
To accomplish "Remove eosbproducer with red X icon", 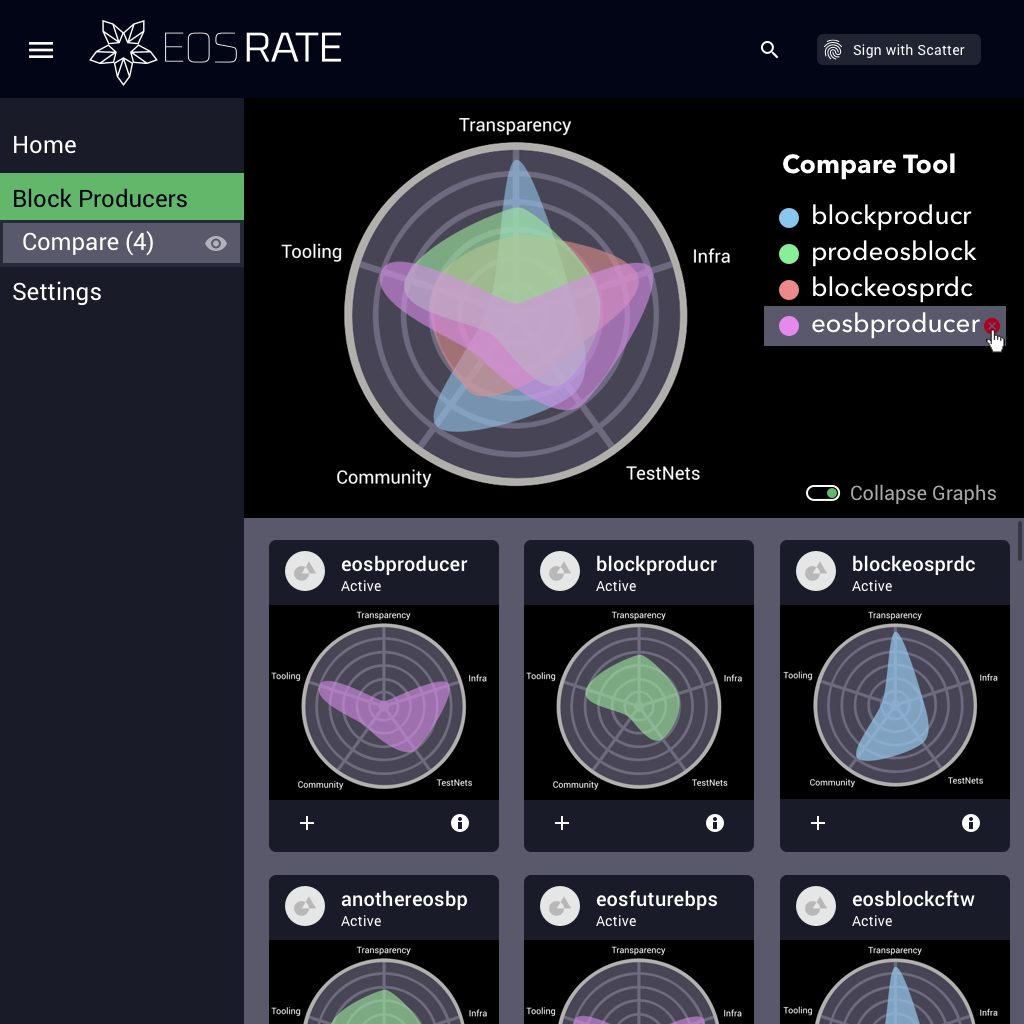I will 991,325.
